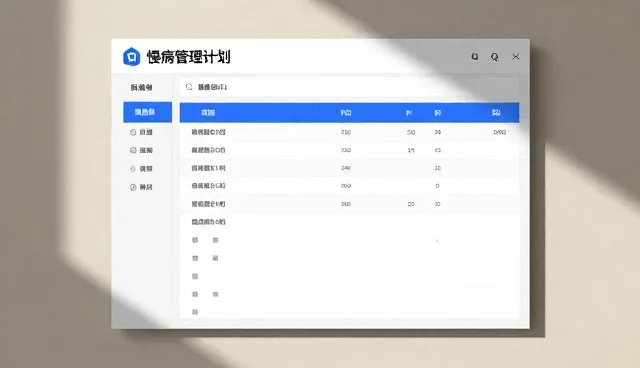Close the 慢病管理计划 window
Screen dimensions: 640x368
tap(516, 57)
